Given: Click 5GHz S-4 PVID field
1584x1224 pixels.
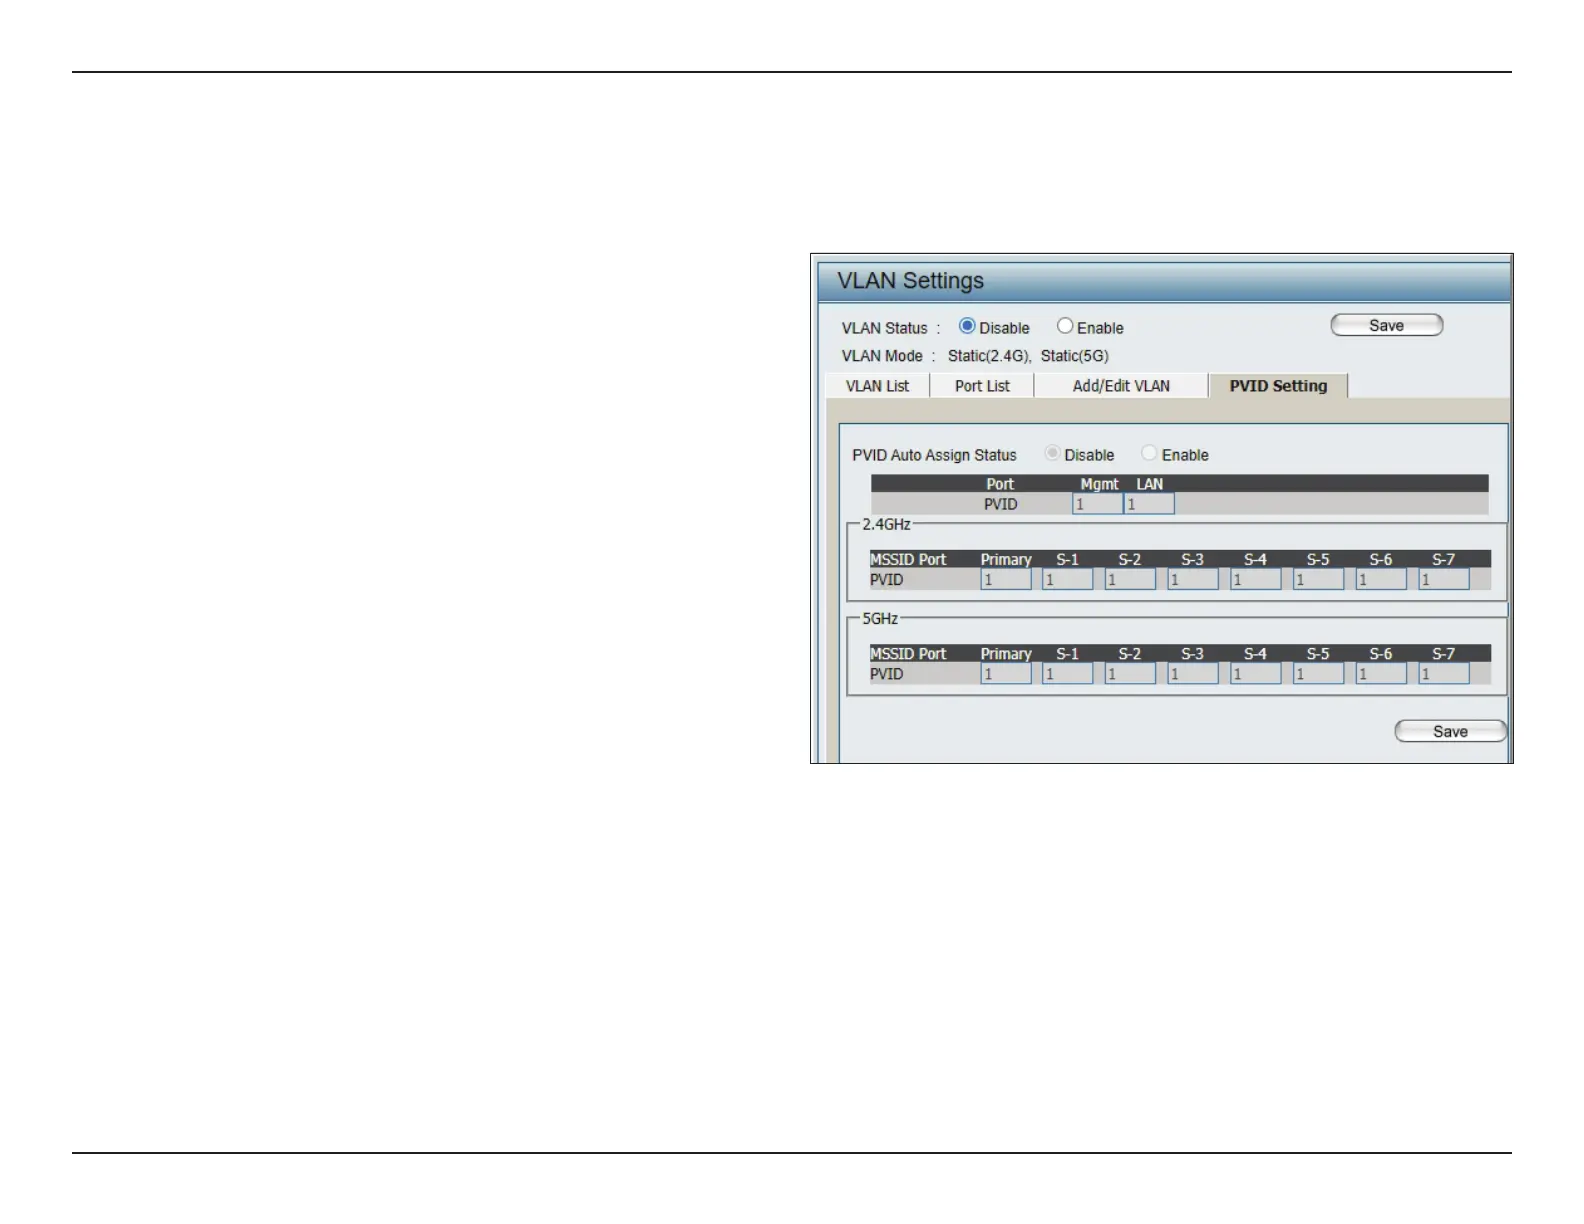Looking at the screenshot, I should [1255, 674].
